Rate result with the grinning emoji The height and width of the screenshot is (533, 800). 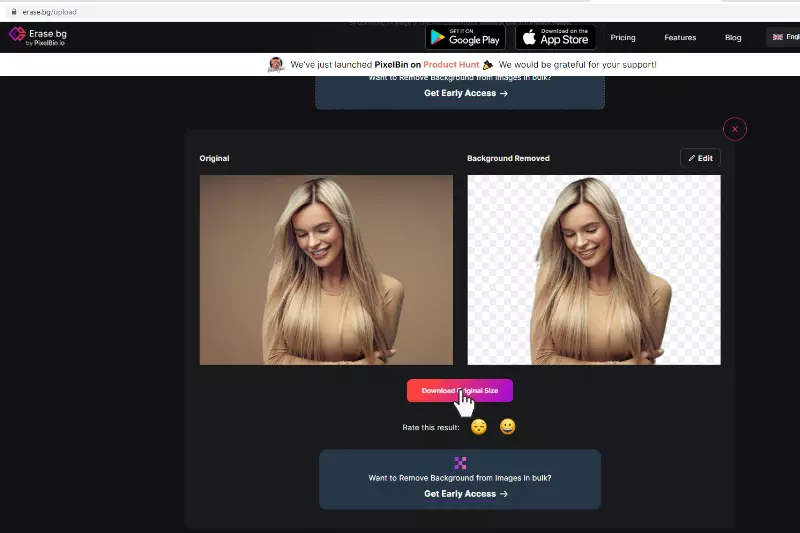click(x=507, y=426)
